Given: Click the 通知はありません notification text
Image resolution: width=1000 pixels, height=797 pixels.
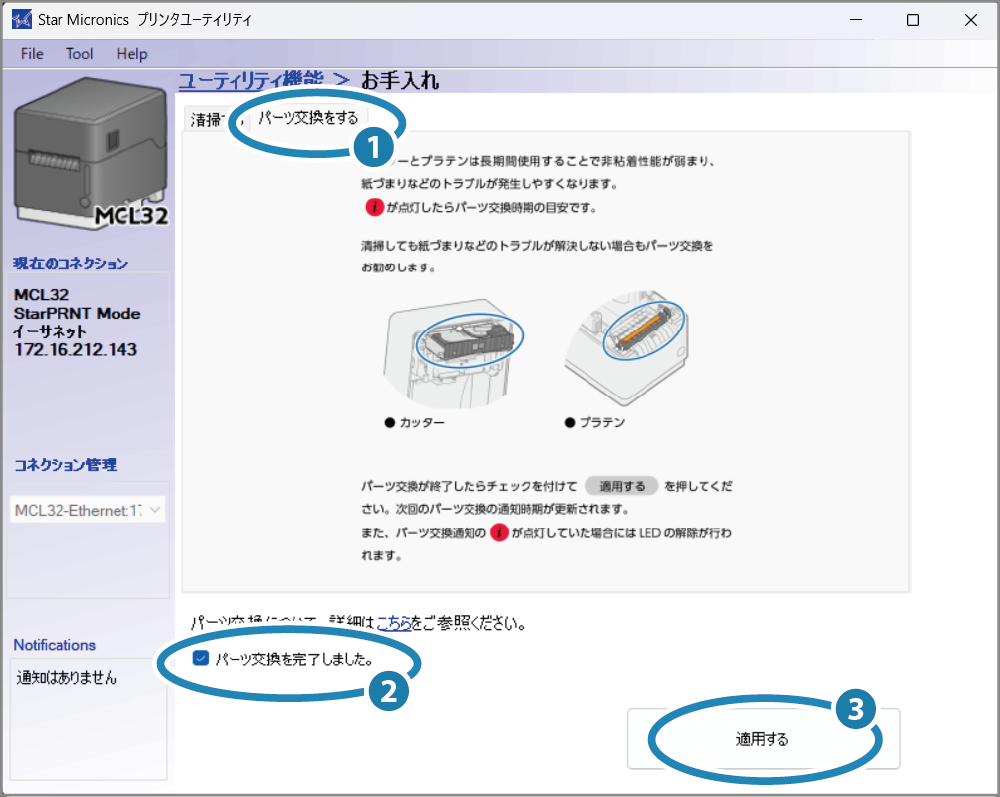Looking at the screenshot, I should tap(66, 677).
